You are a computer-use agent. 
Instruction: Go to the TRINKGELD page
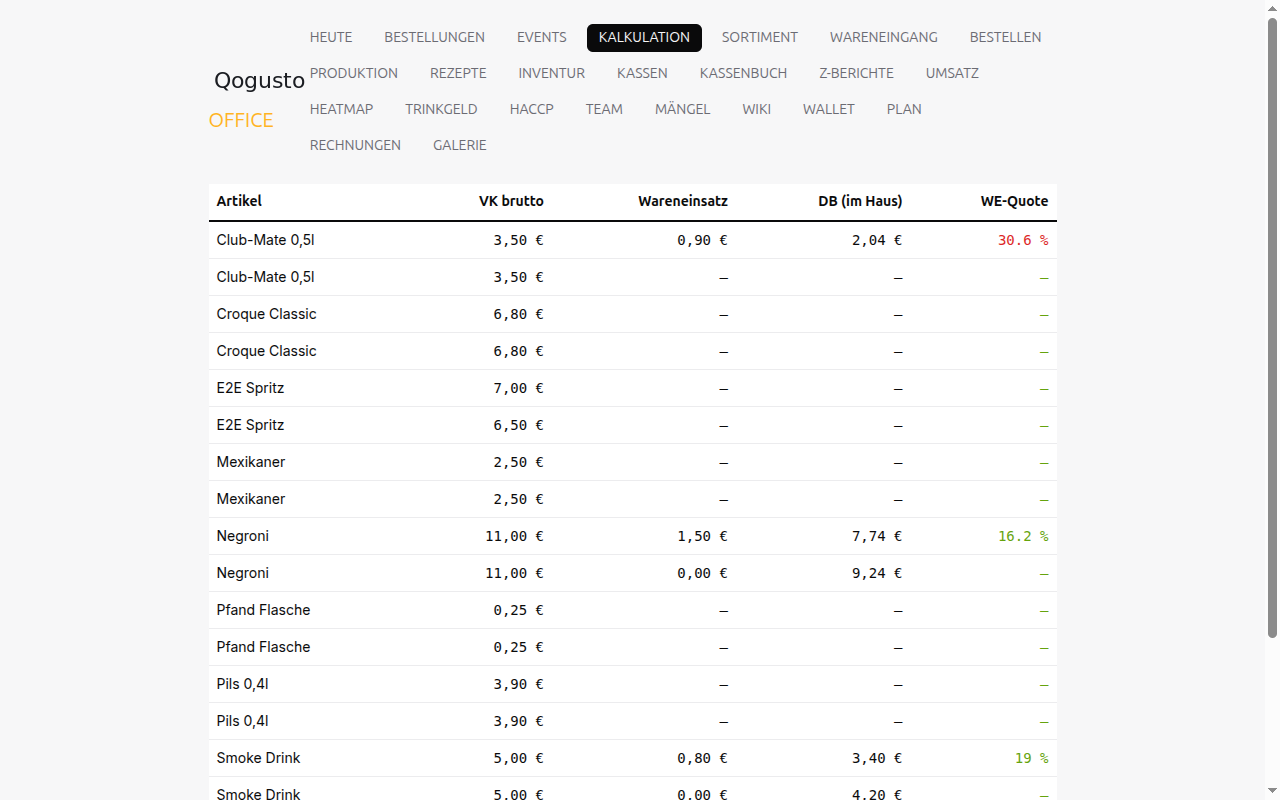pyautogui.click(x=441, y=109)
